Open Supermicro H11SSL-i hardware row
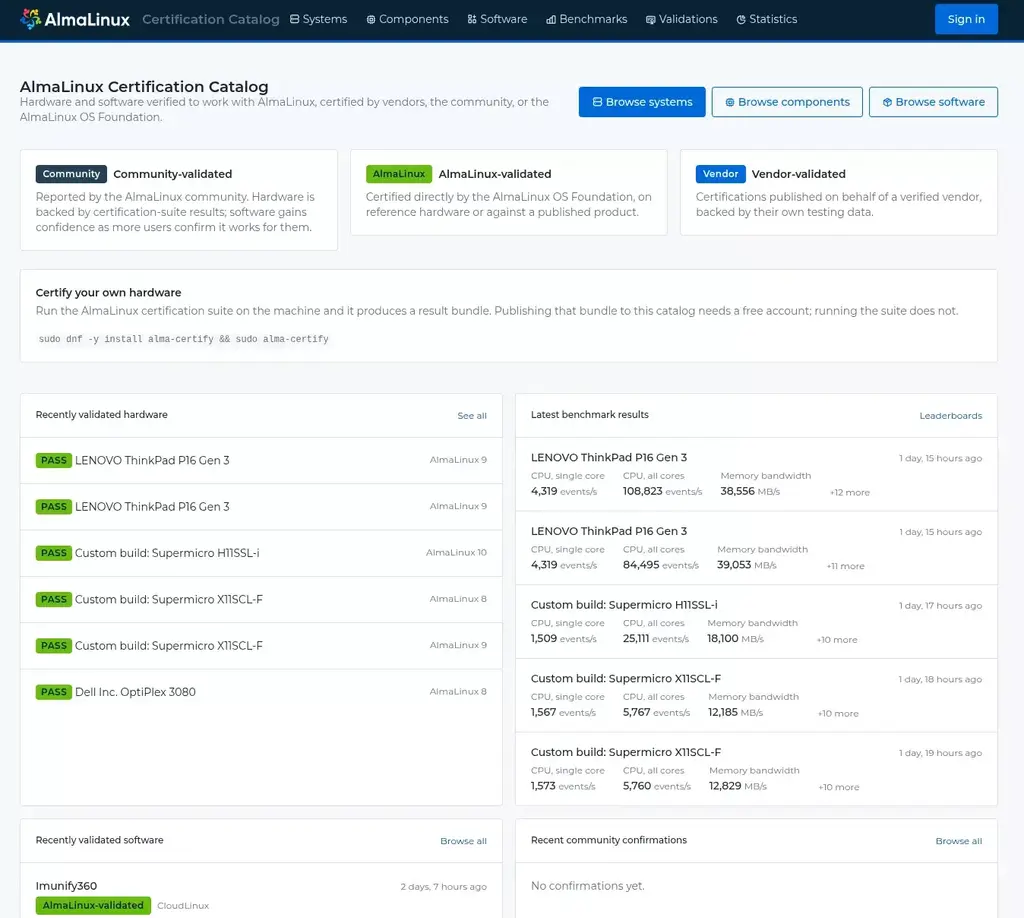The width and height of the screenshot is (1024, 918). 261,553
